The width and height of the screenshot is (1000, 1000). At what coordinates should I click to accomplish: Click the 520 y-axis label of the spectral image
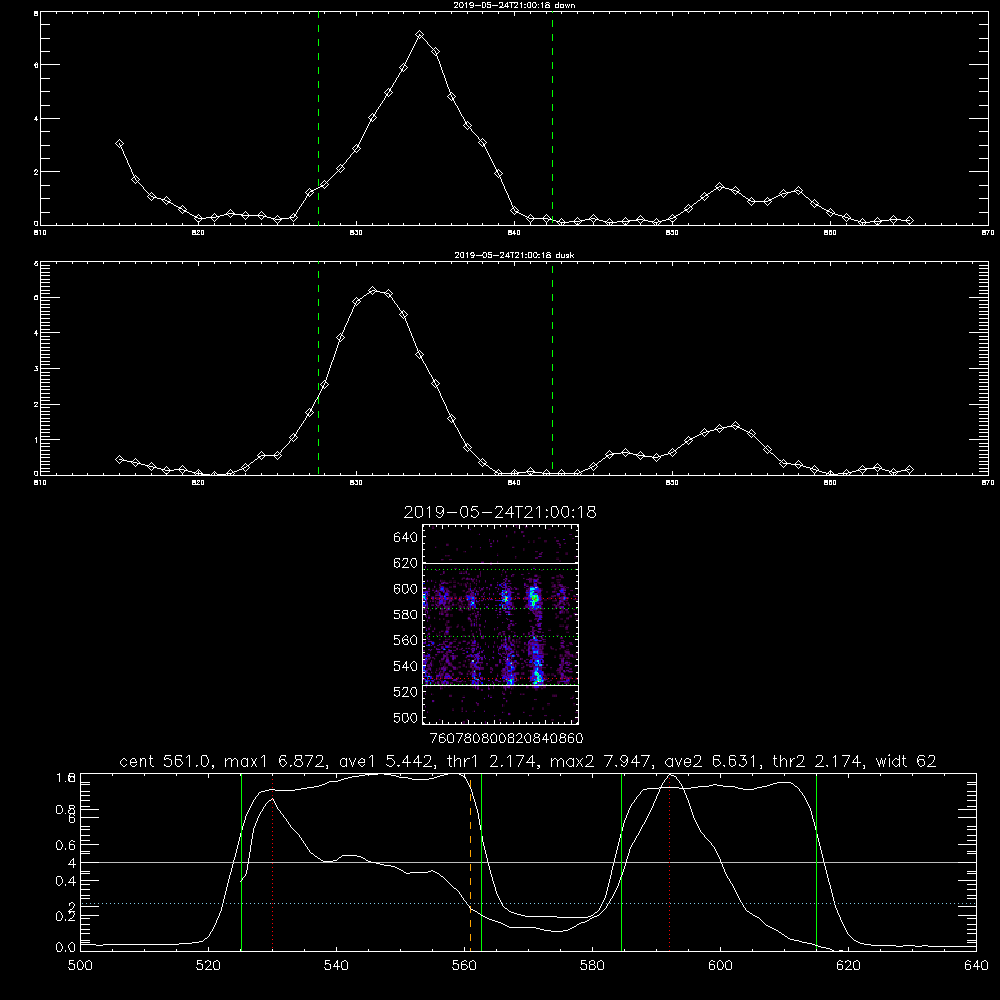[406, 692]
